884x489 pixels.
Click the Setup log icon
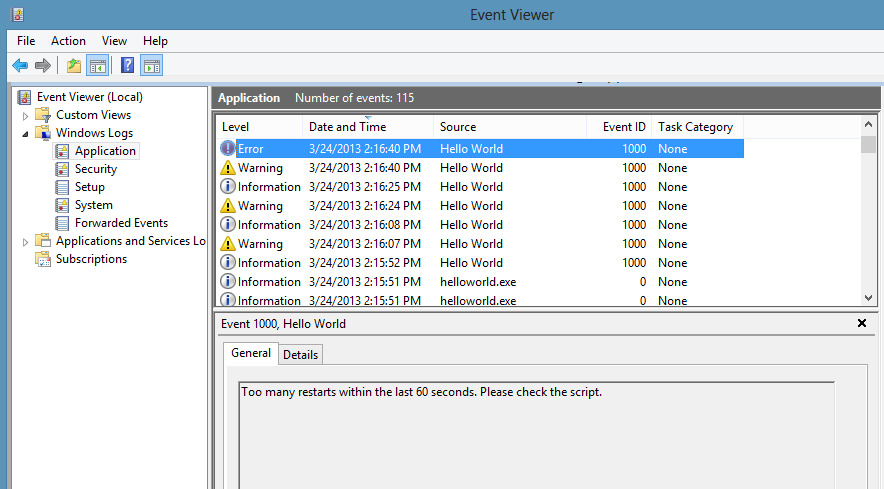62,187
